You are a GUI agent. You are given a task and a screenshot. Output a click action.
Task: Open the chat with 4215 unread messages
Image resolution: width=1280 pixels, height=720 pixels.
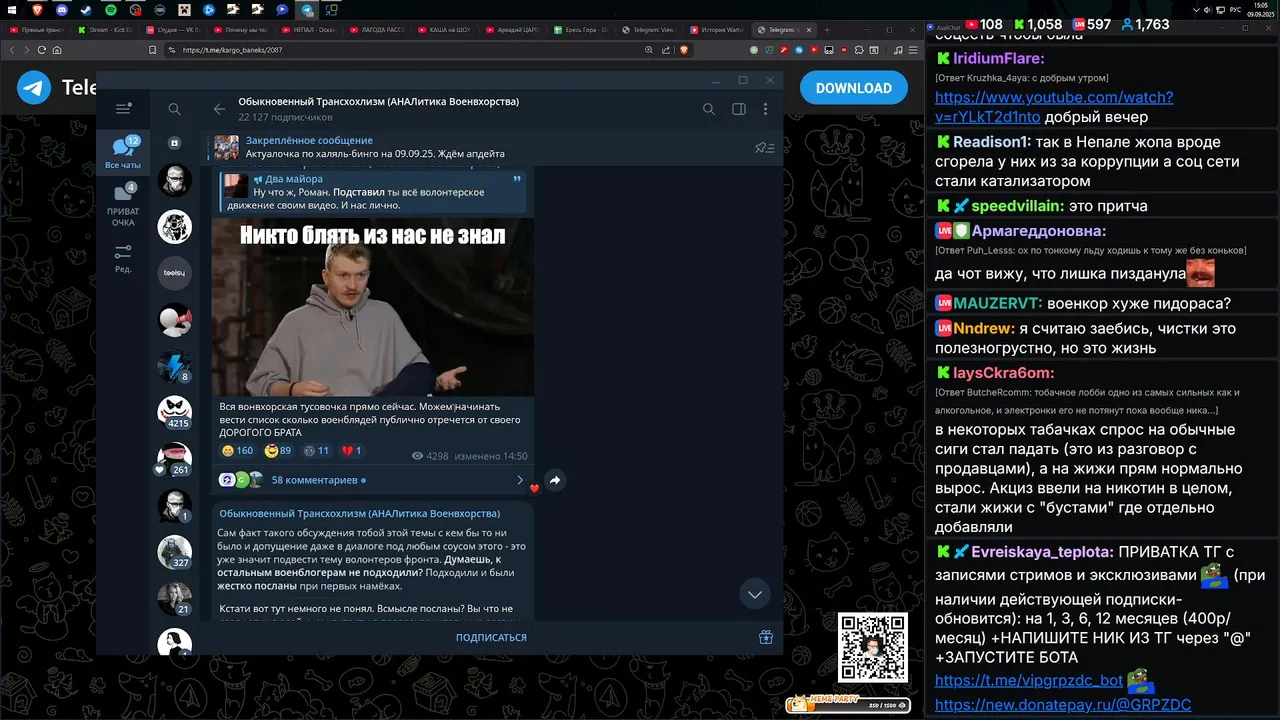175,412
